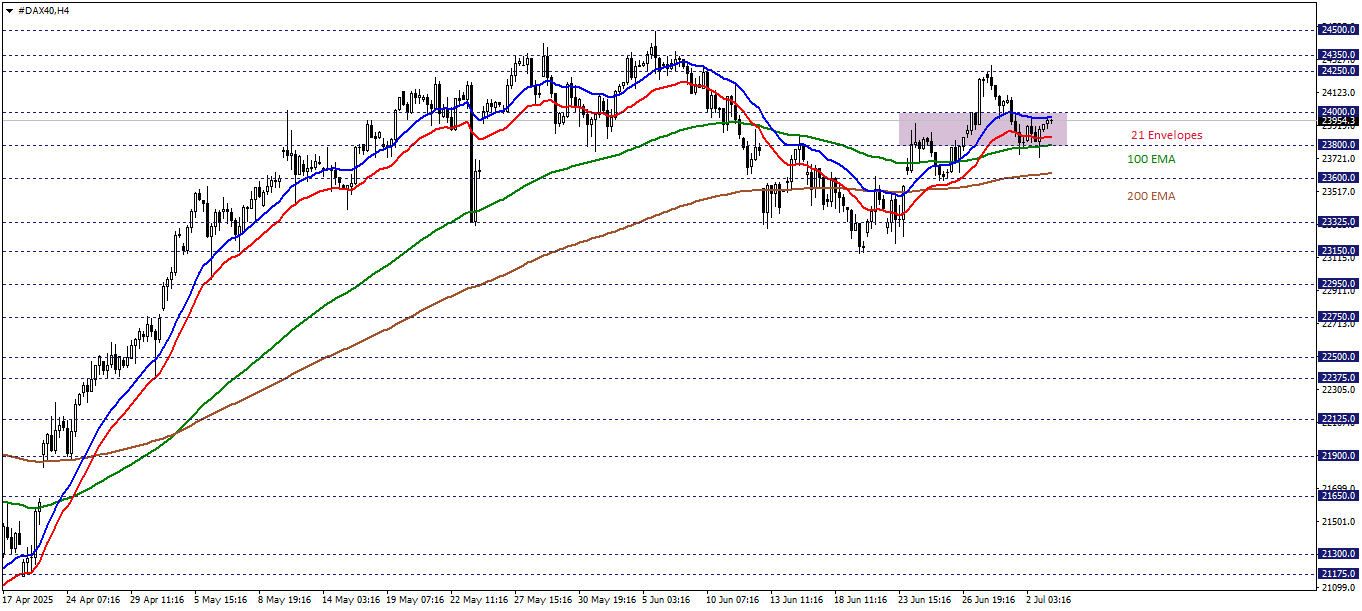Click the 200 EMA legend label
Viewport: 1362px width, 611px height.
click(x=1151, y=196)
